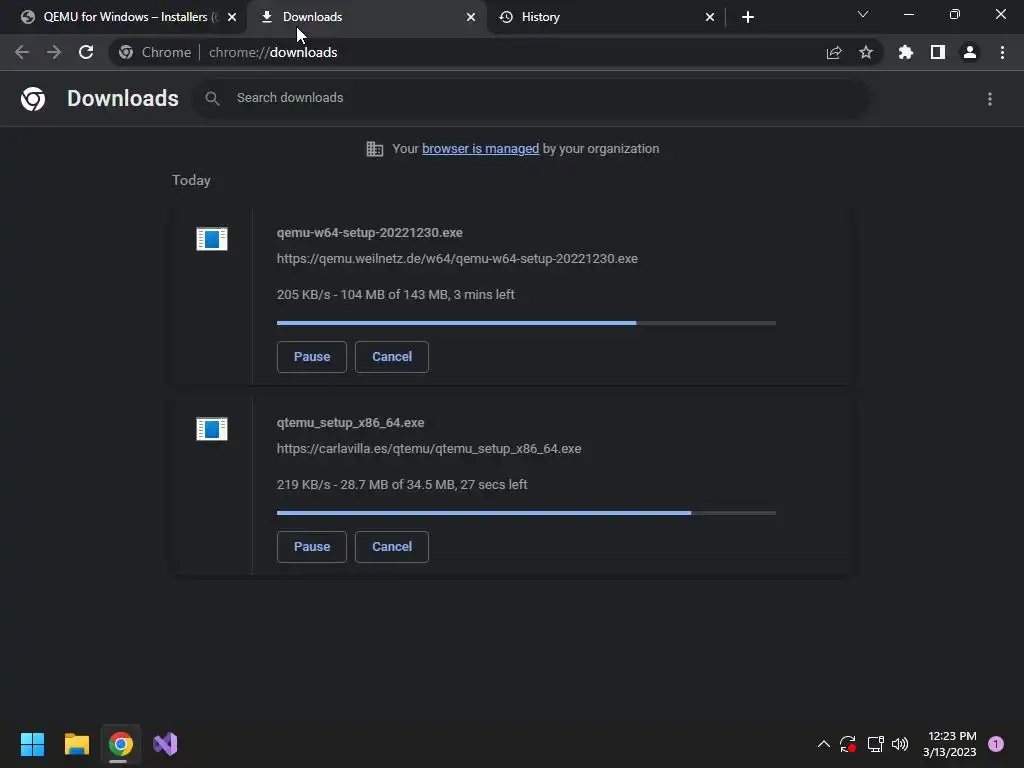Open the profile avatar menu
This screenshot has width=1024, height=768.
click(970, 52)
